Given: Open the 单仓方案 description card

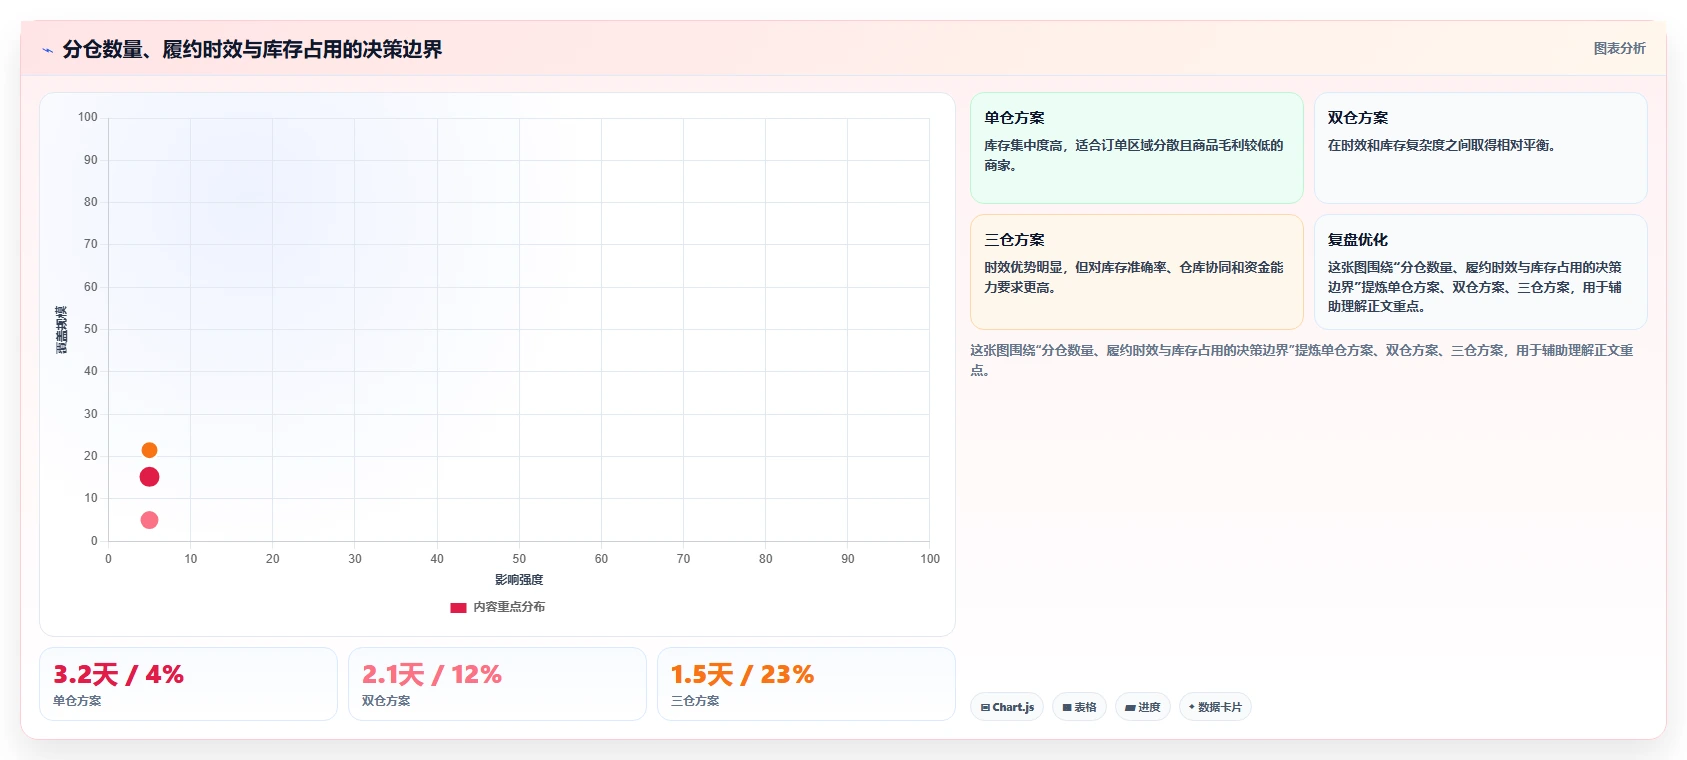Looking at the screenshot, I should (x=1137, y=148).
